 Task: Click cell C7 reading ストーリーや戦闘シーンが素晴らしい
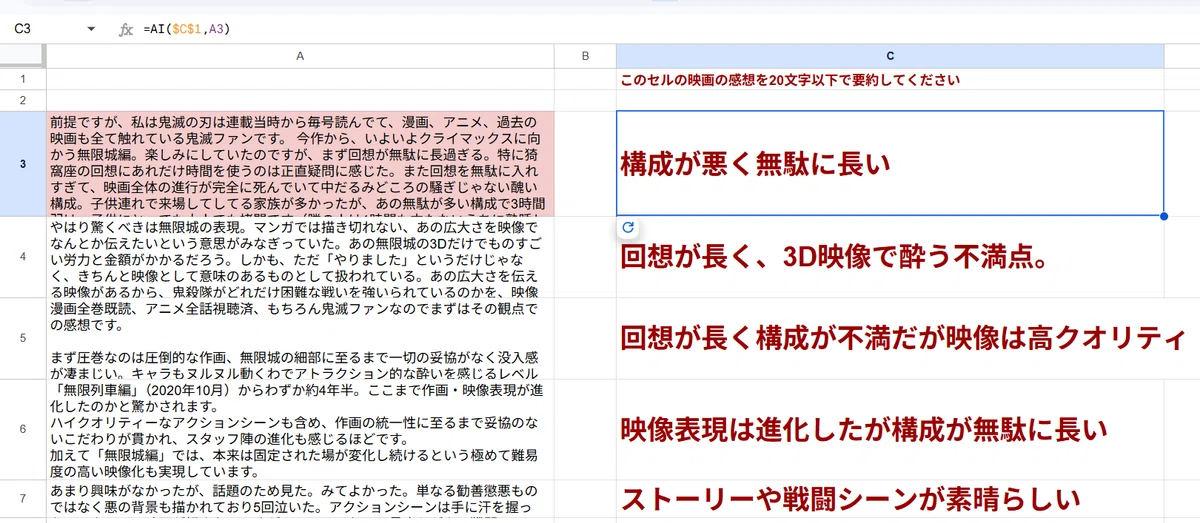point(890,500)
